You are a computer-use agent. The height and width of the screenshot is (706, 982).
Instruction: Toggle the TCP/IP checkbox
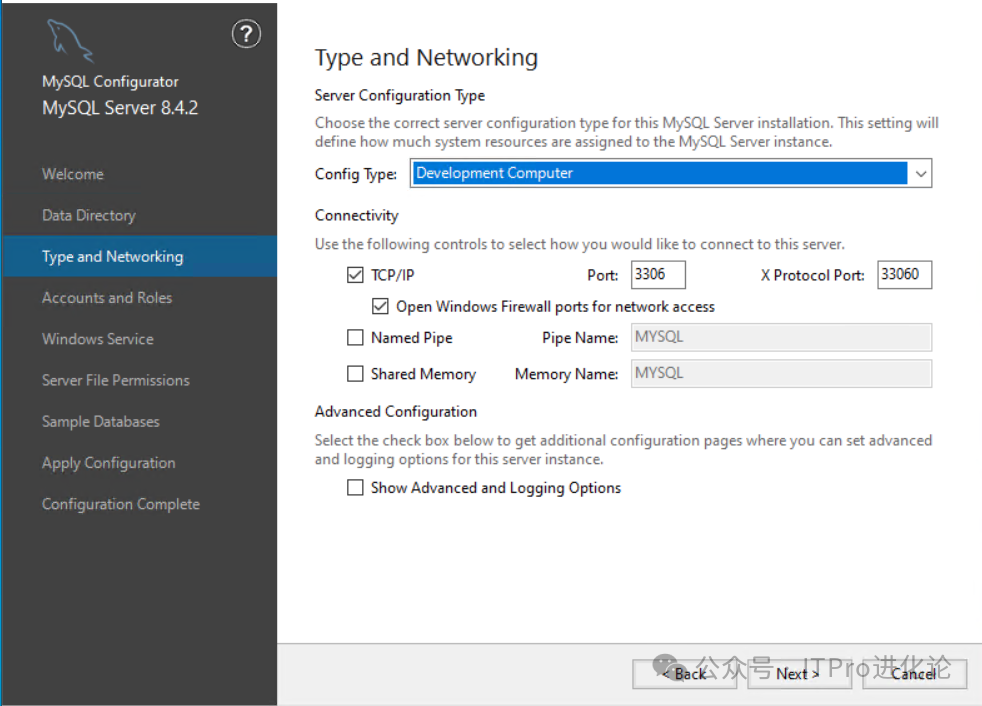(x=355, y=275)
